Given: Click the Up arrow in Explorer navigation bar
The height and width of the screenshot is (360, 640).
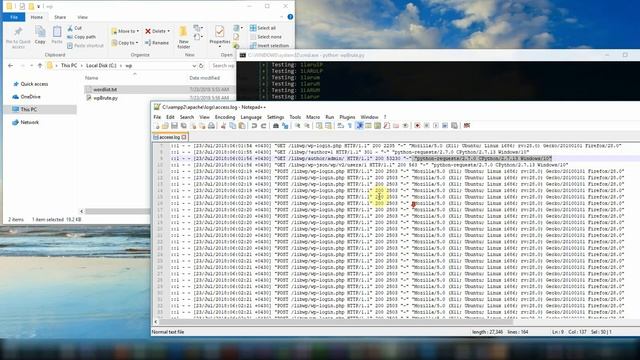Looking at the screenshot, I should click(x=40, y=65).
